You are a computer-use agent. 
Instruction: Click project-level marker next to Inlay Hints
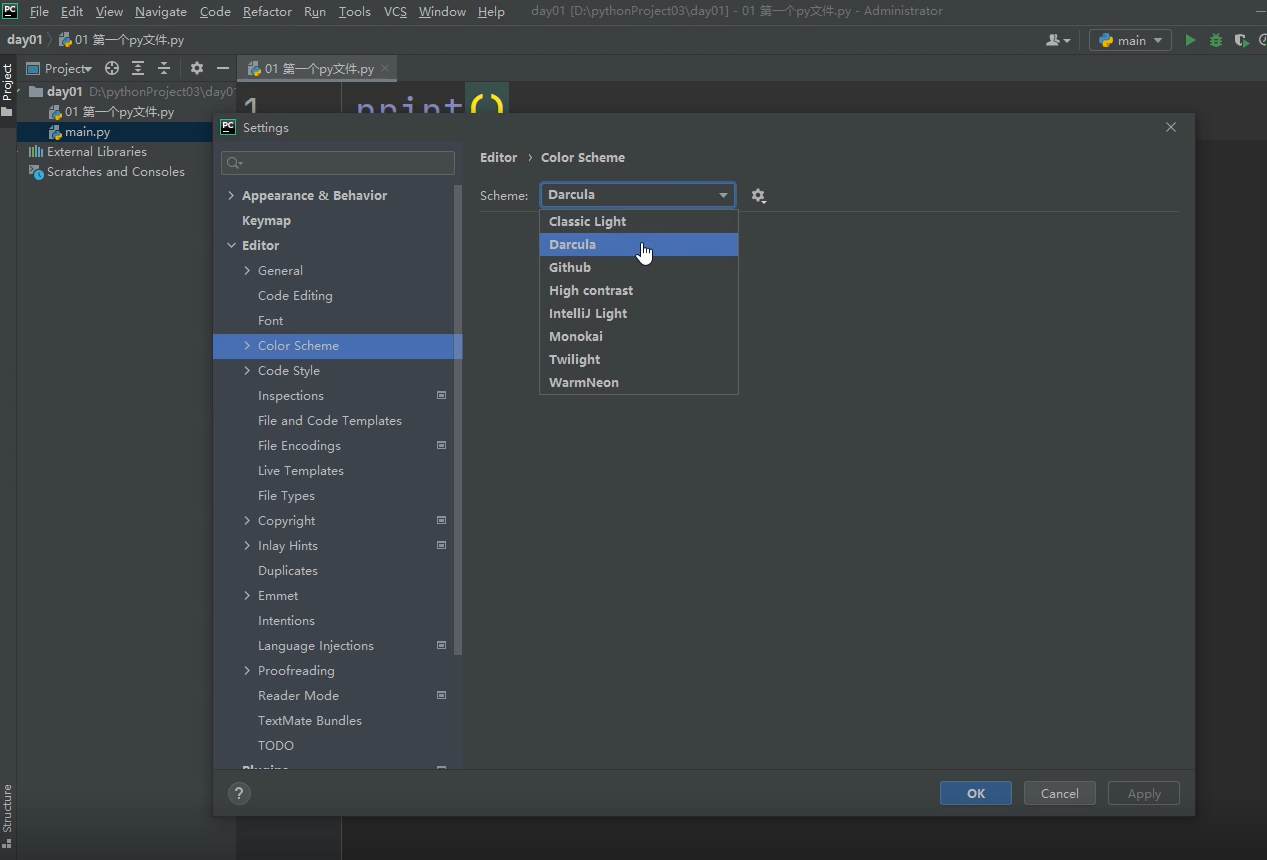point(441,545)
